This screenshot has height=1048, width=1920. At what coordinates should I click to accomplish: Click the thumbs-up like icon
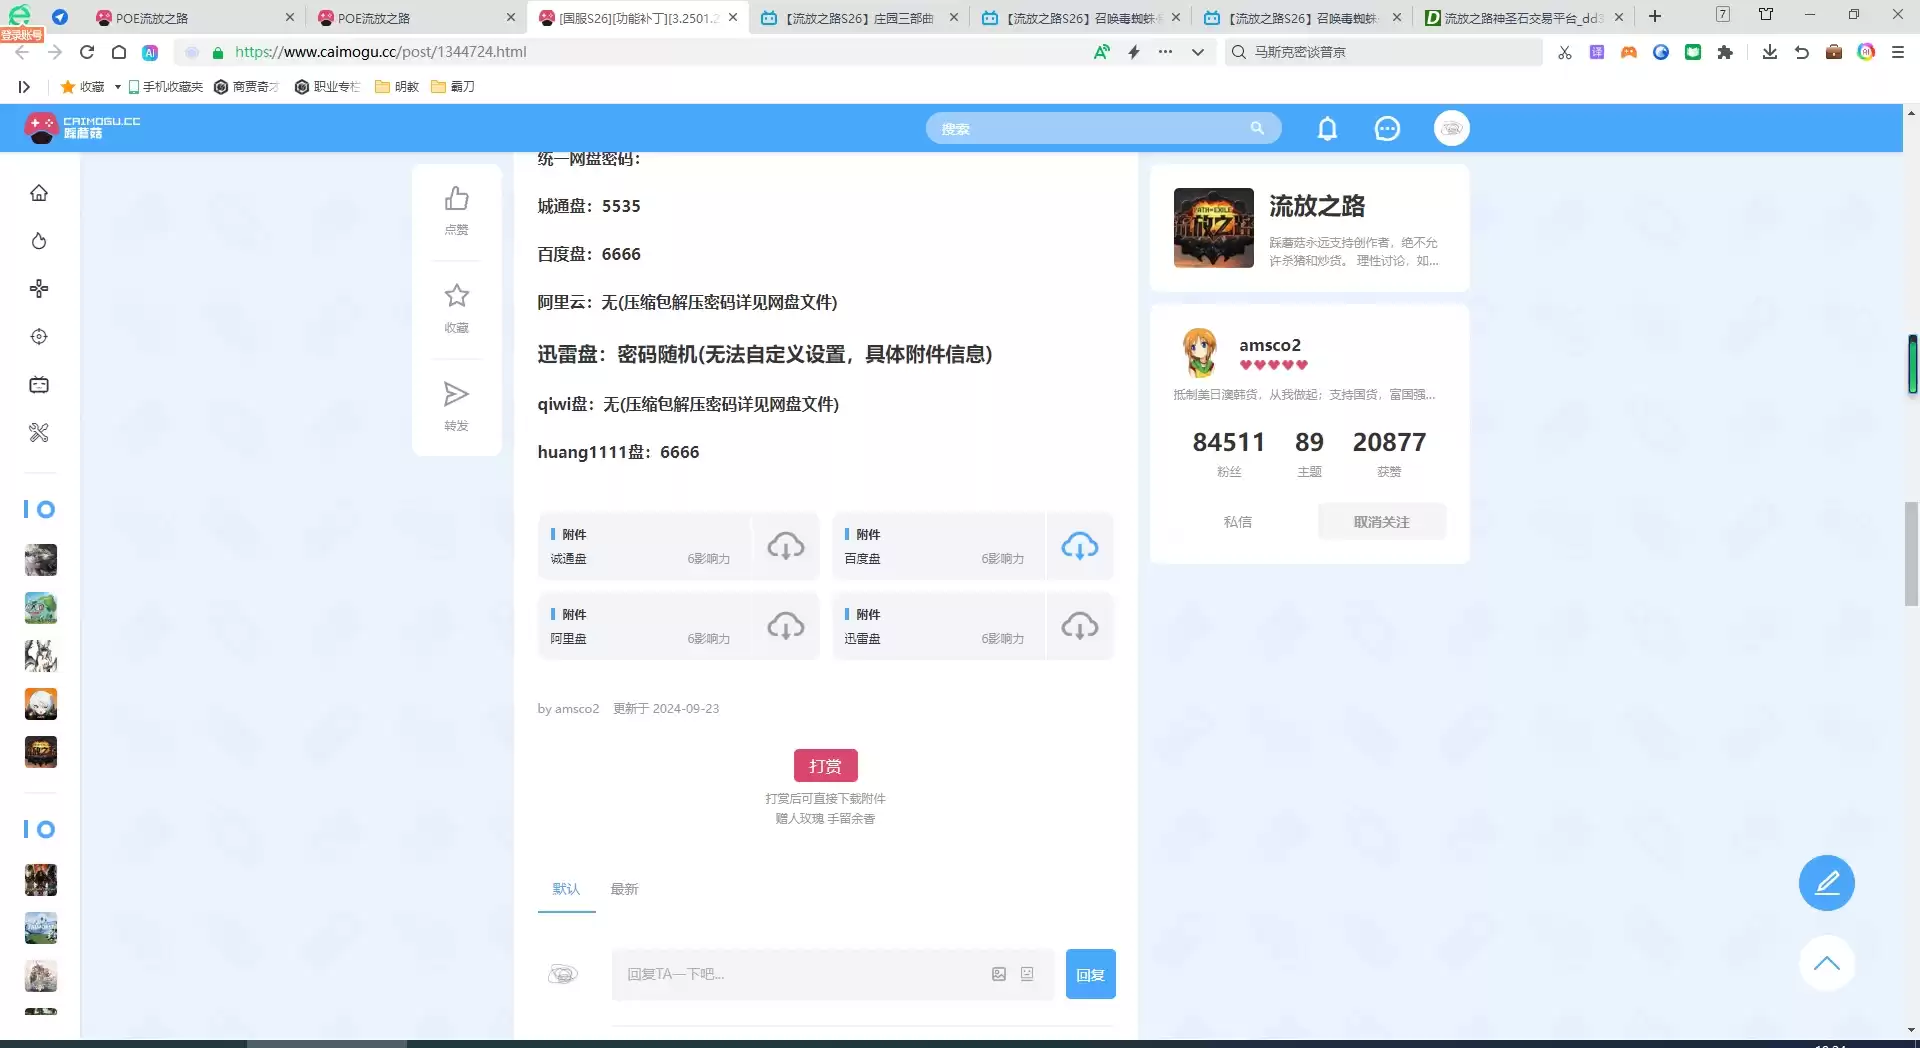[x=456, y=199]
